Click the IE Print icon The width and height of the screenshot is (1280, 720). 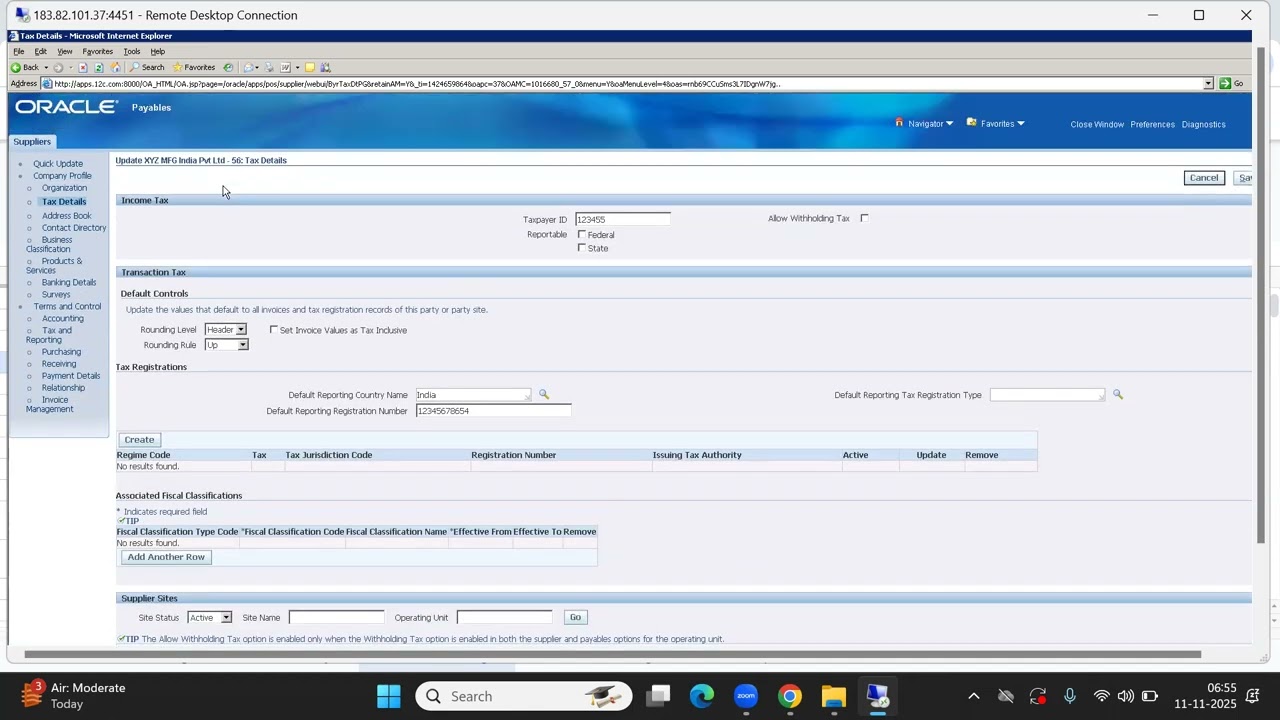click(269, 67)
